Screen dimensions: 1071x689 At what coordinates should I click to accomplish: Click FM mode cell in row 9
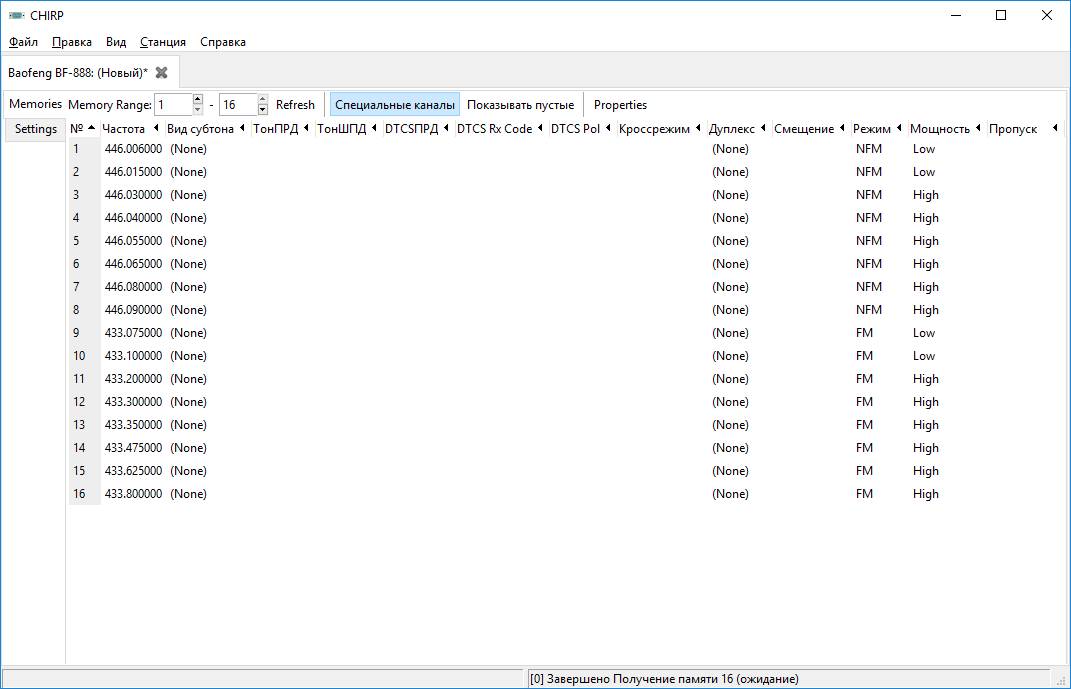[864, 333]
